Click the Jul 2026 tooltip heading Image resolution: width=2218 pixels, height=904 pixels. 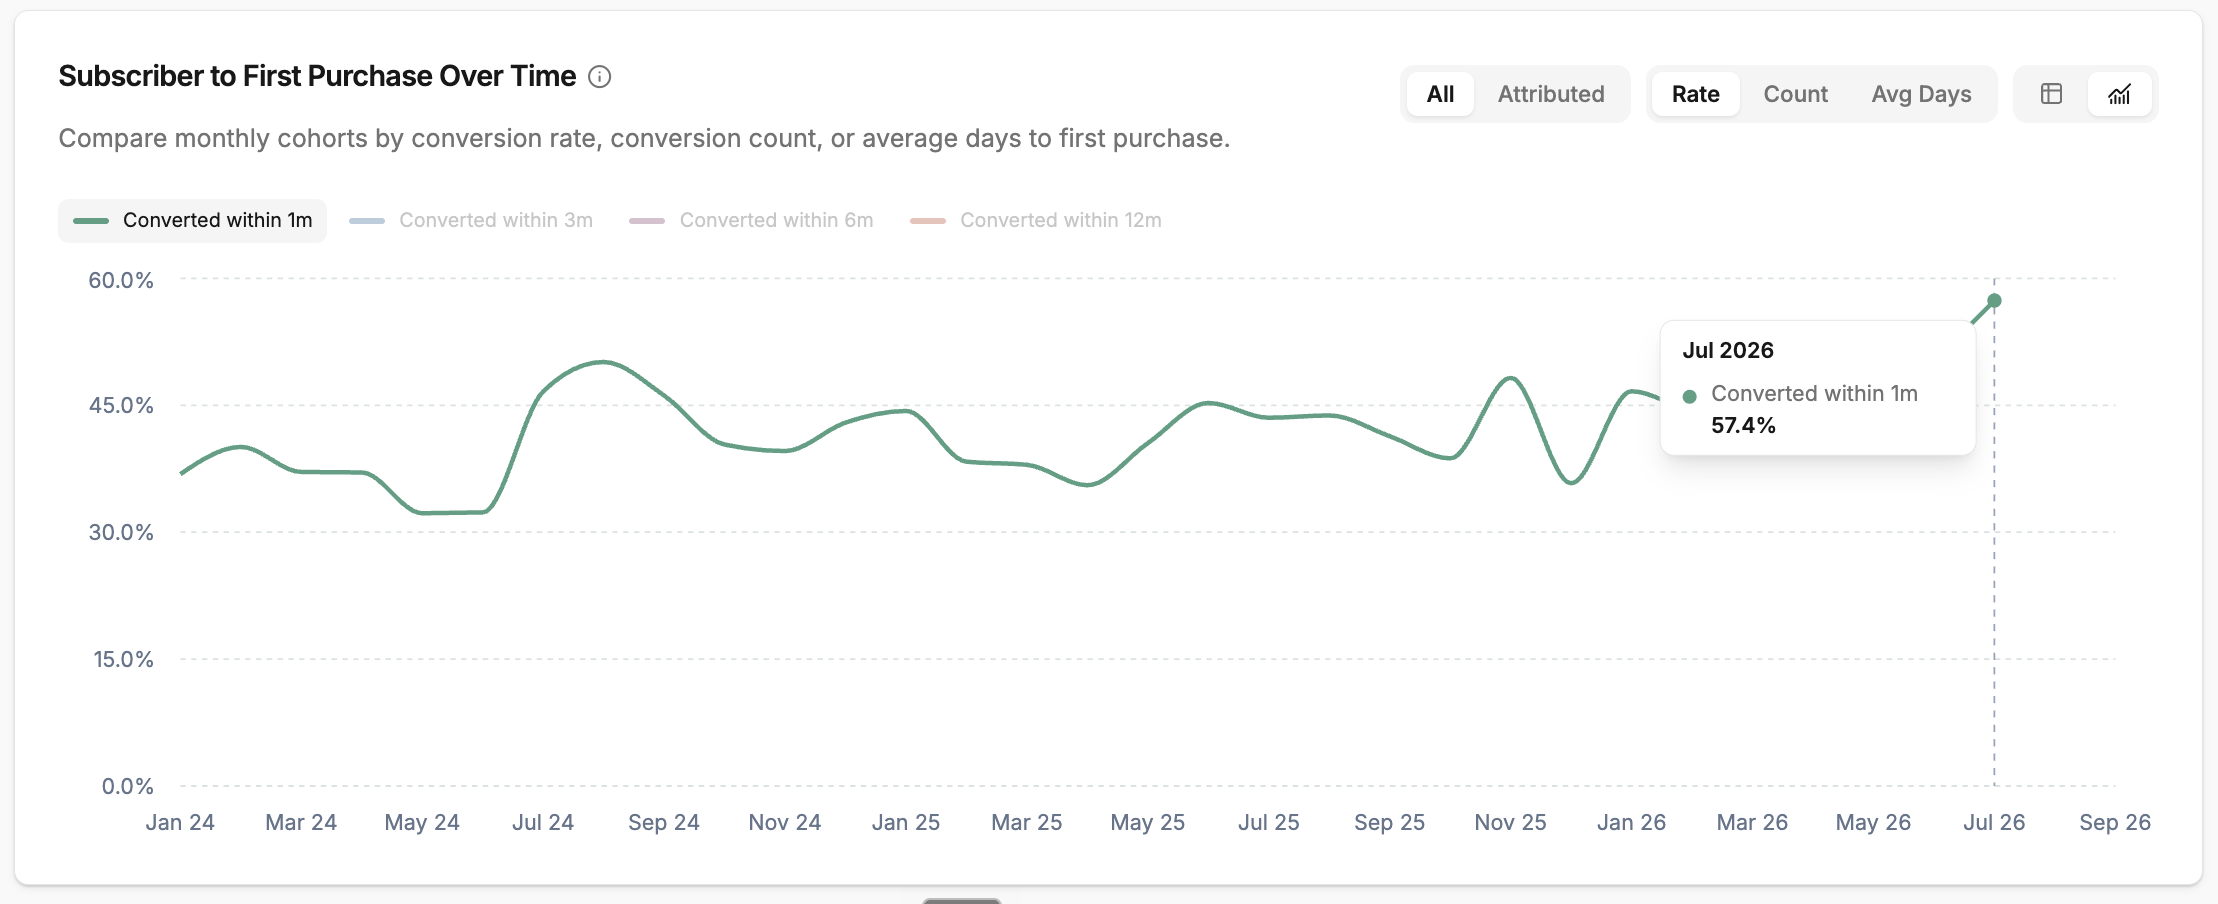(x=1728, y=350)
